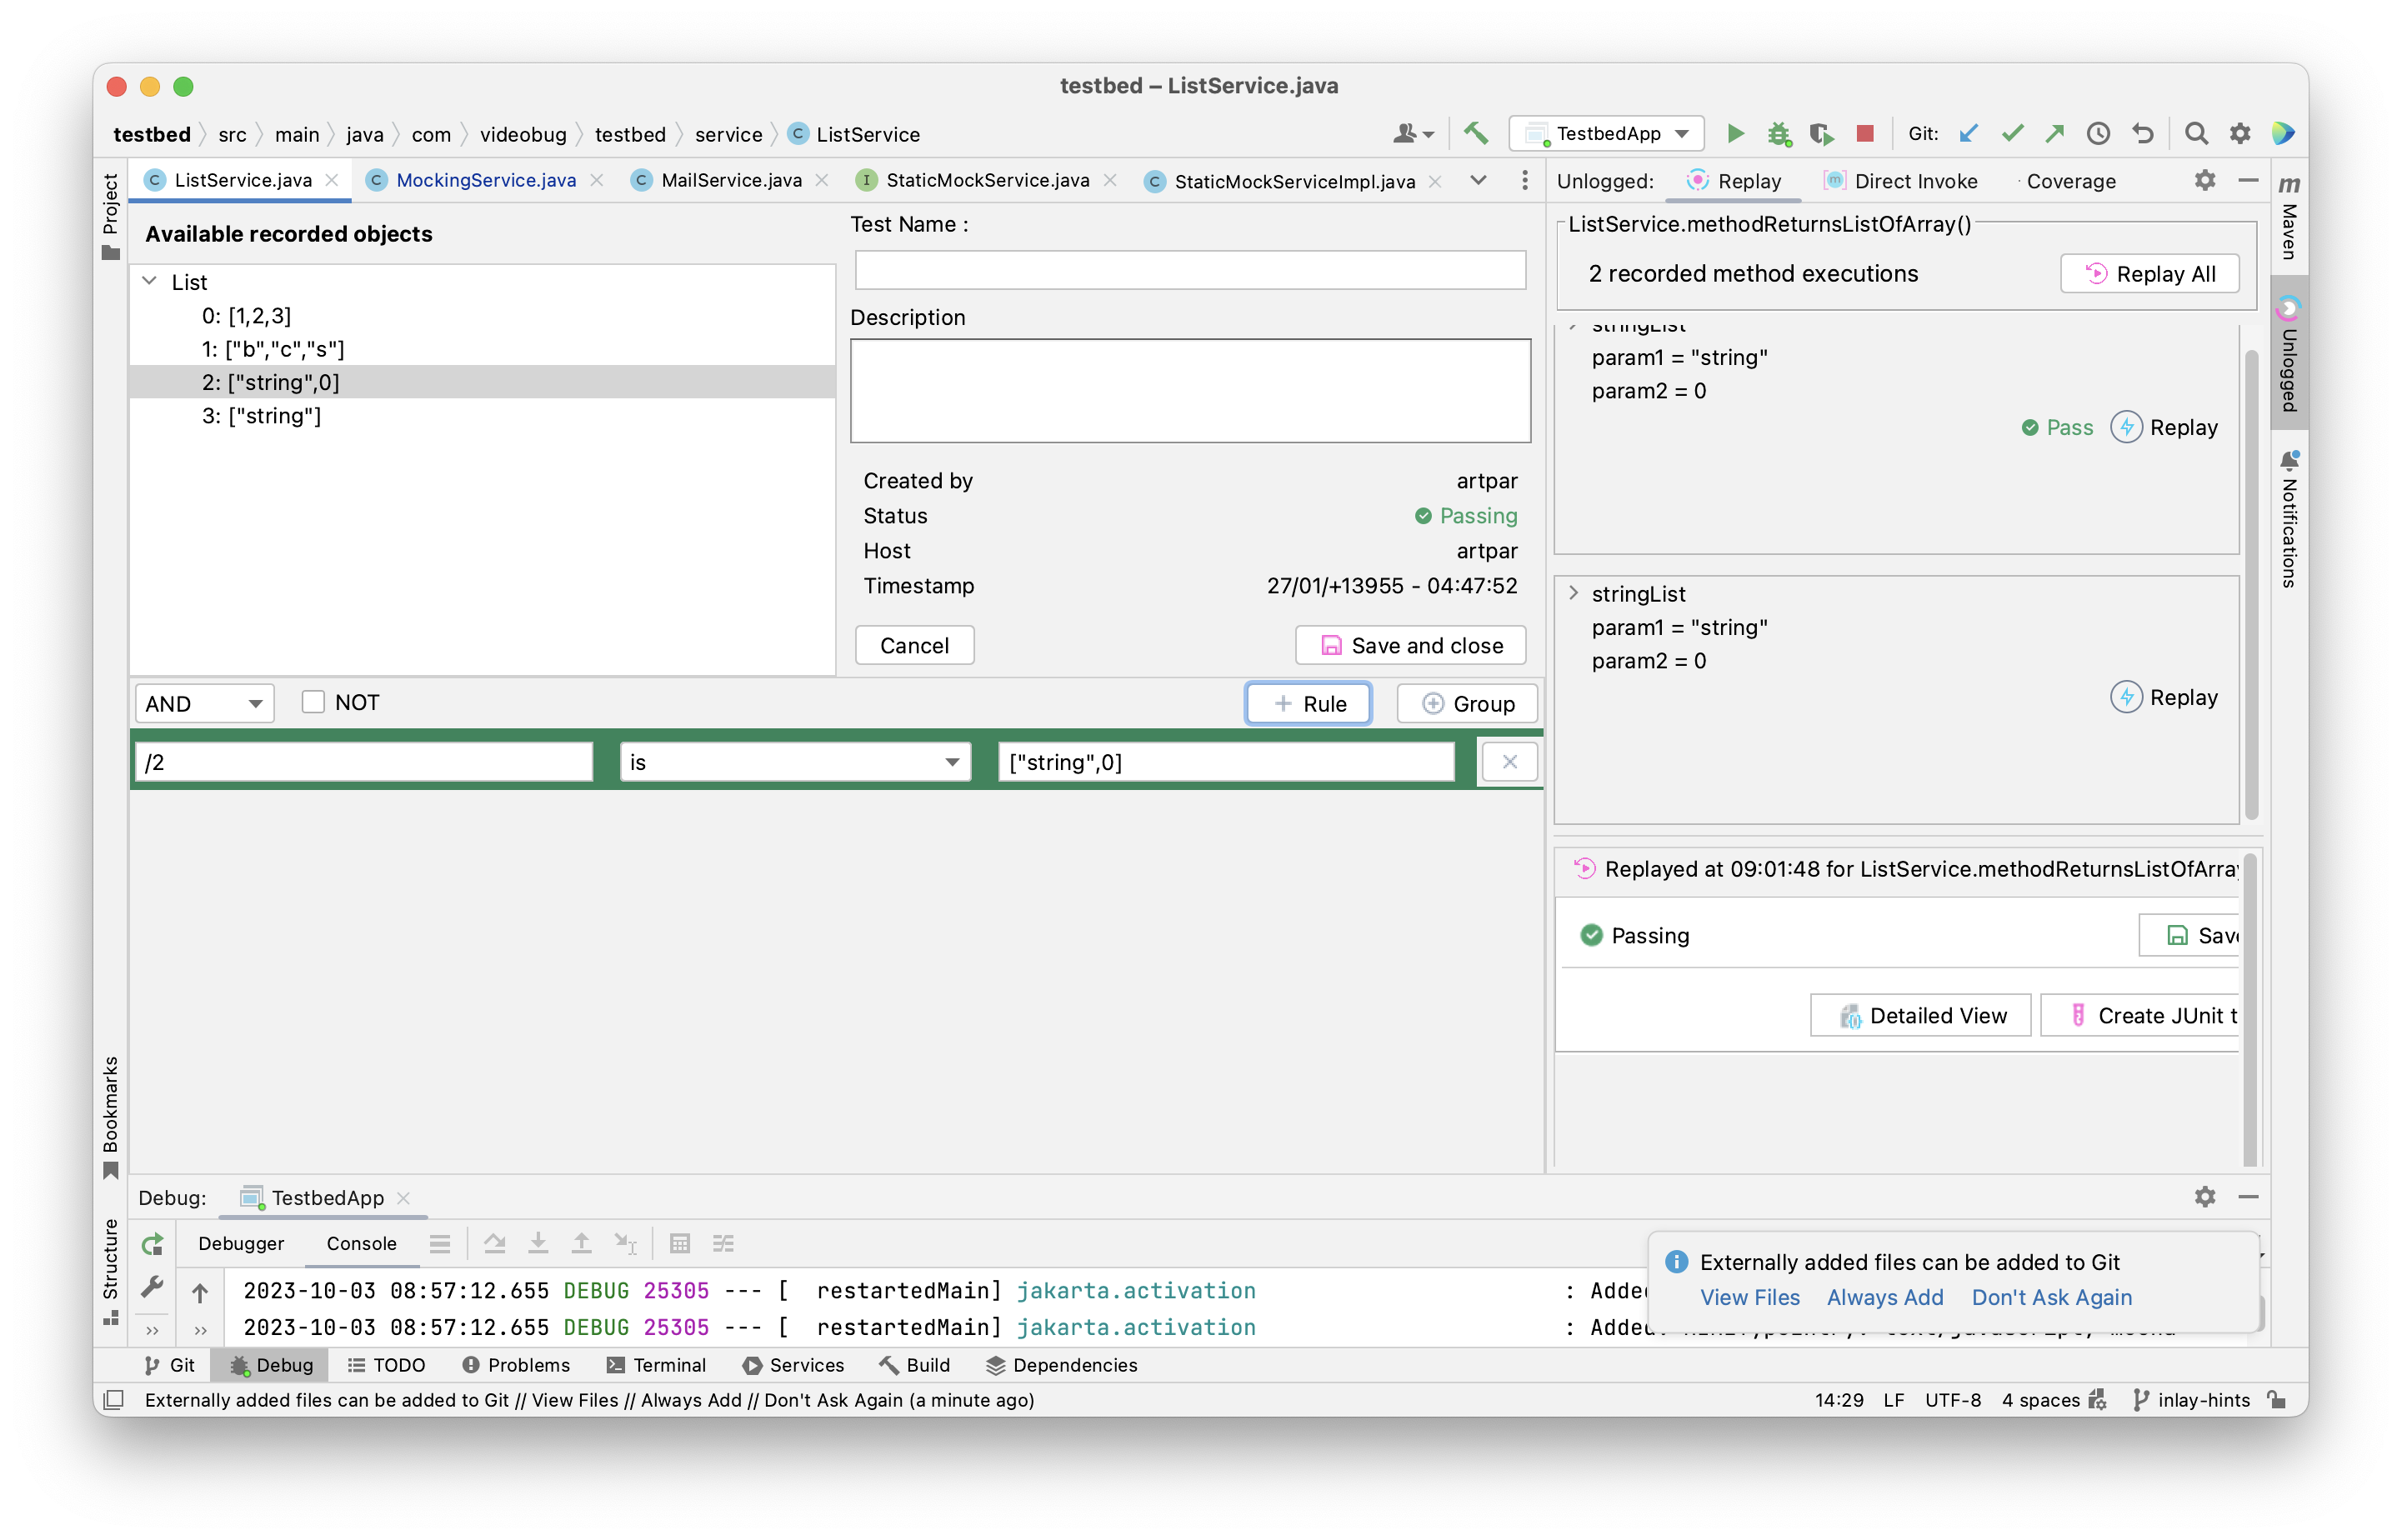
Task: Remove the rule with X button
Action: pos(1509,762)
